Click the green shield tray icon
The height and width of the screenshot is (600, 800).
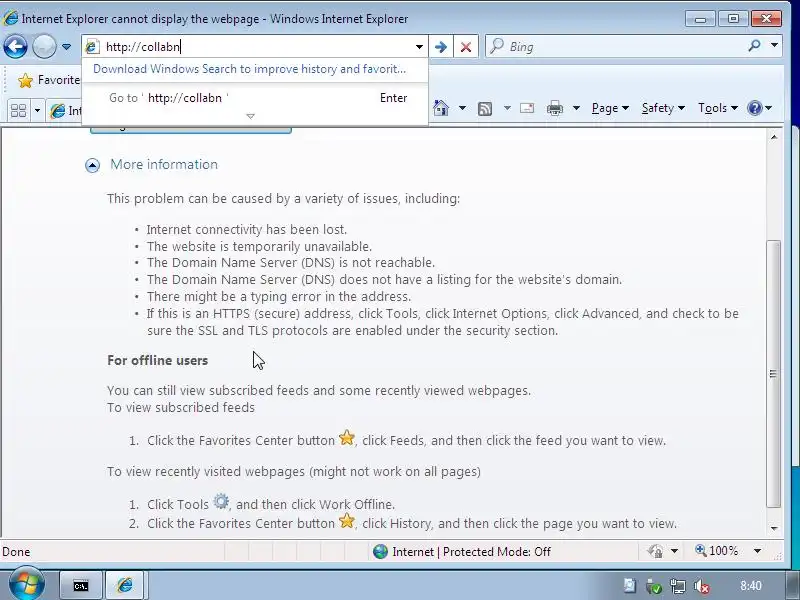pyautogui.click(x=654, y=587)
